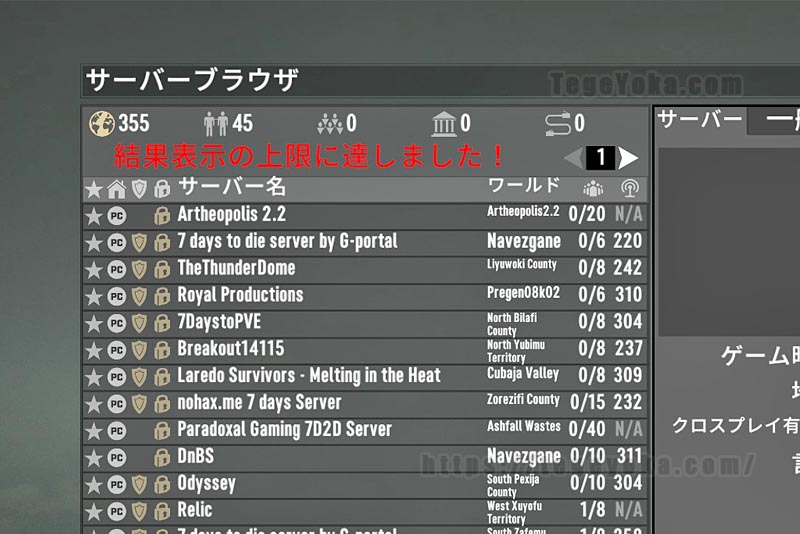The height and width of the screenshot is (534, 800).
Task: Click the lock icon on Paradoxal Gaming row
Action: (162, 431)
